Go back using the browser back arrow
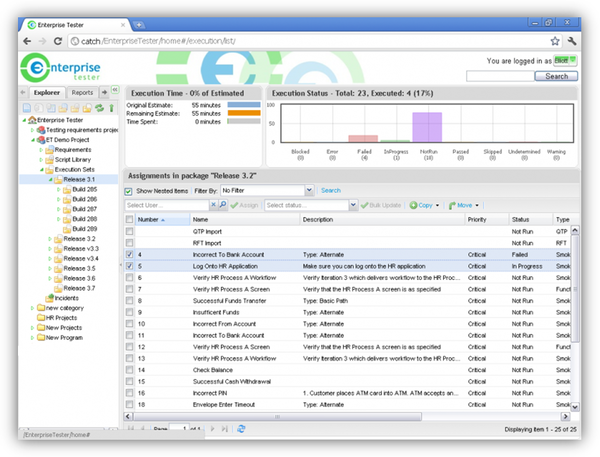Viewport: 600px width, 457px height. (27, 41)
